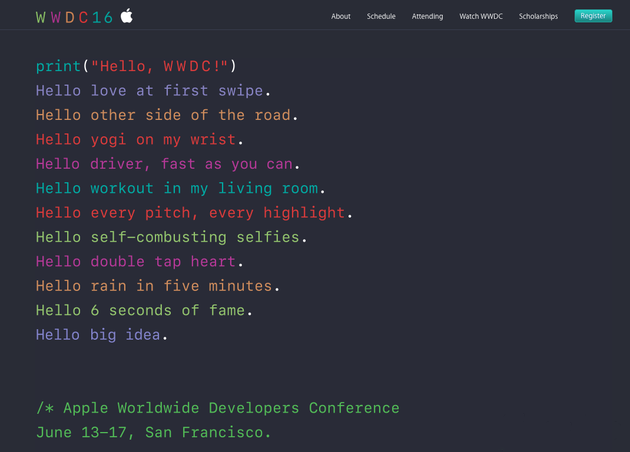Click the WWDC16 colored logo text

pyautogui.click(x=74, y=18)
